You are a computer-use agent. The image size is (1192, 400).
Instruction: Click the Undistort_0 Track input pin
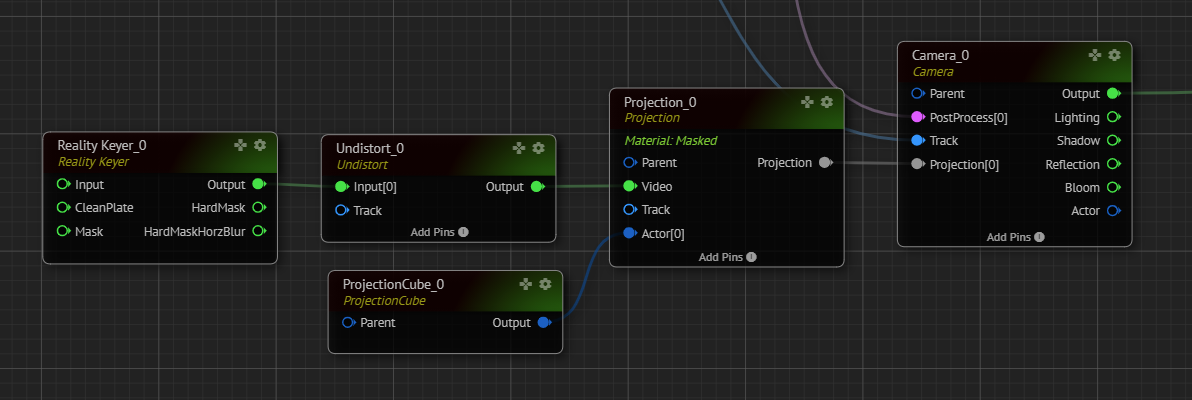click(342, 210)
